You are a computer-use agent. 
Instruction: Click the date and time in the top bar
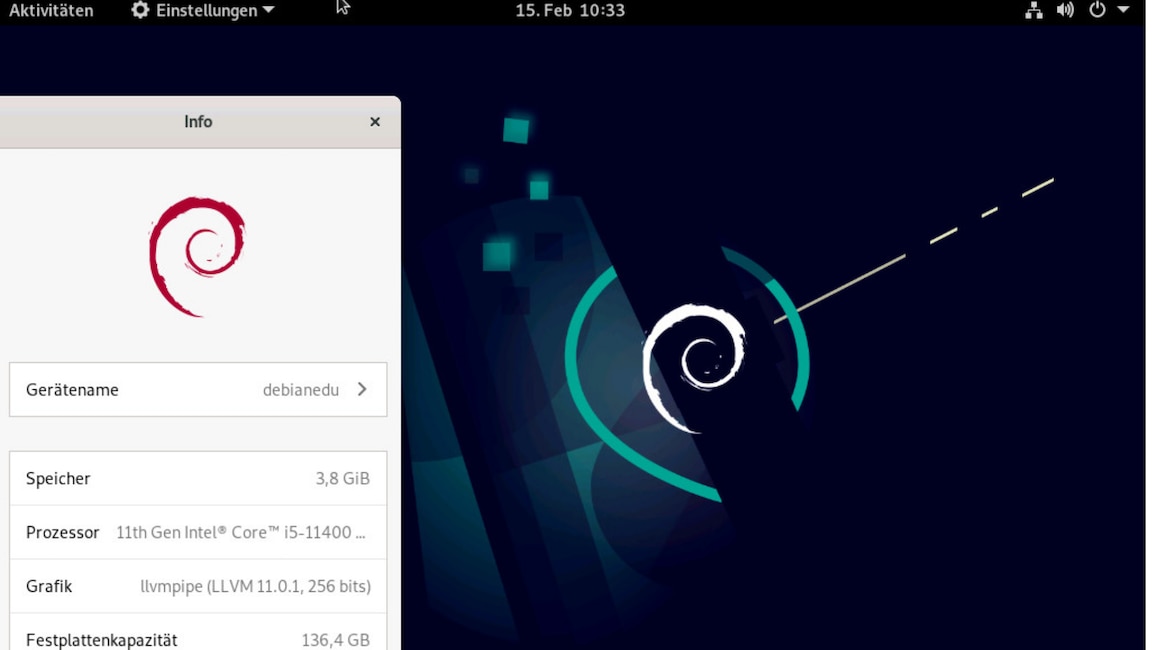[x=570, y=11]
